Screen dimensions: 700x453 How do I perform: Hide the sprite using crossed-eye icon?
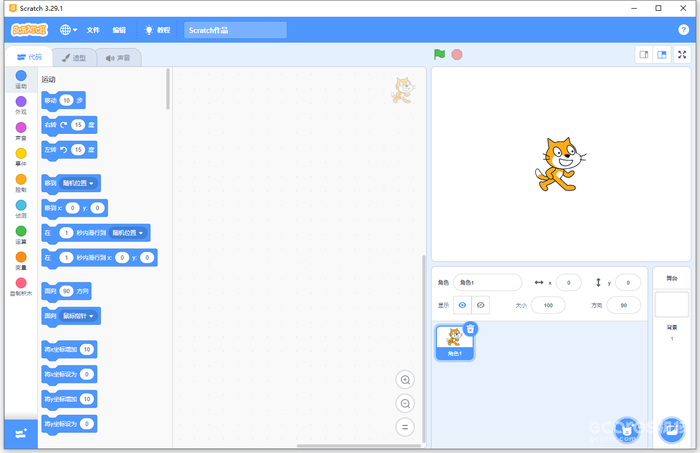[x=481, y=304]
